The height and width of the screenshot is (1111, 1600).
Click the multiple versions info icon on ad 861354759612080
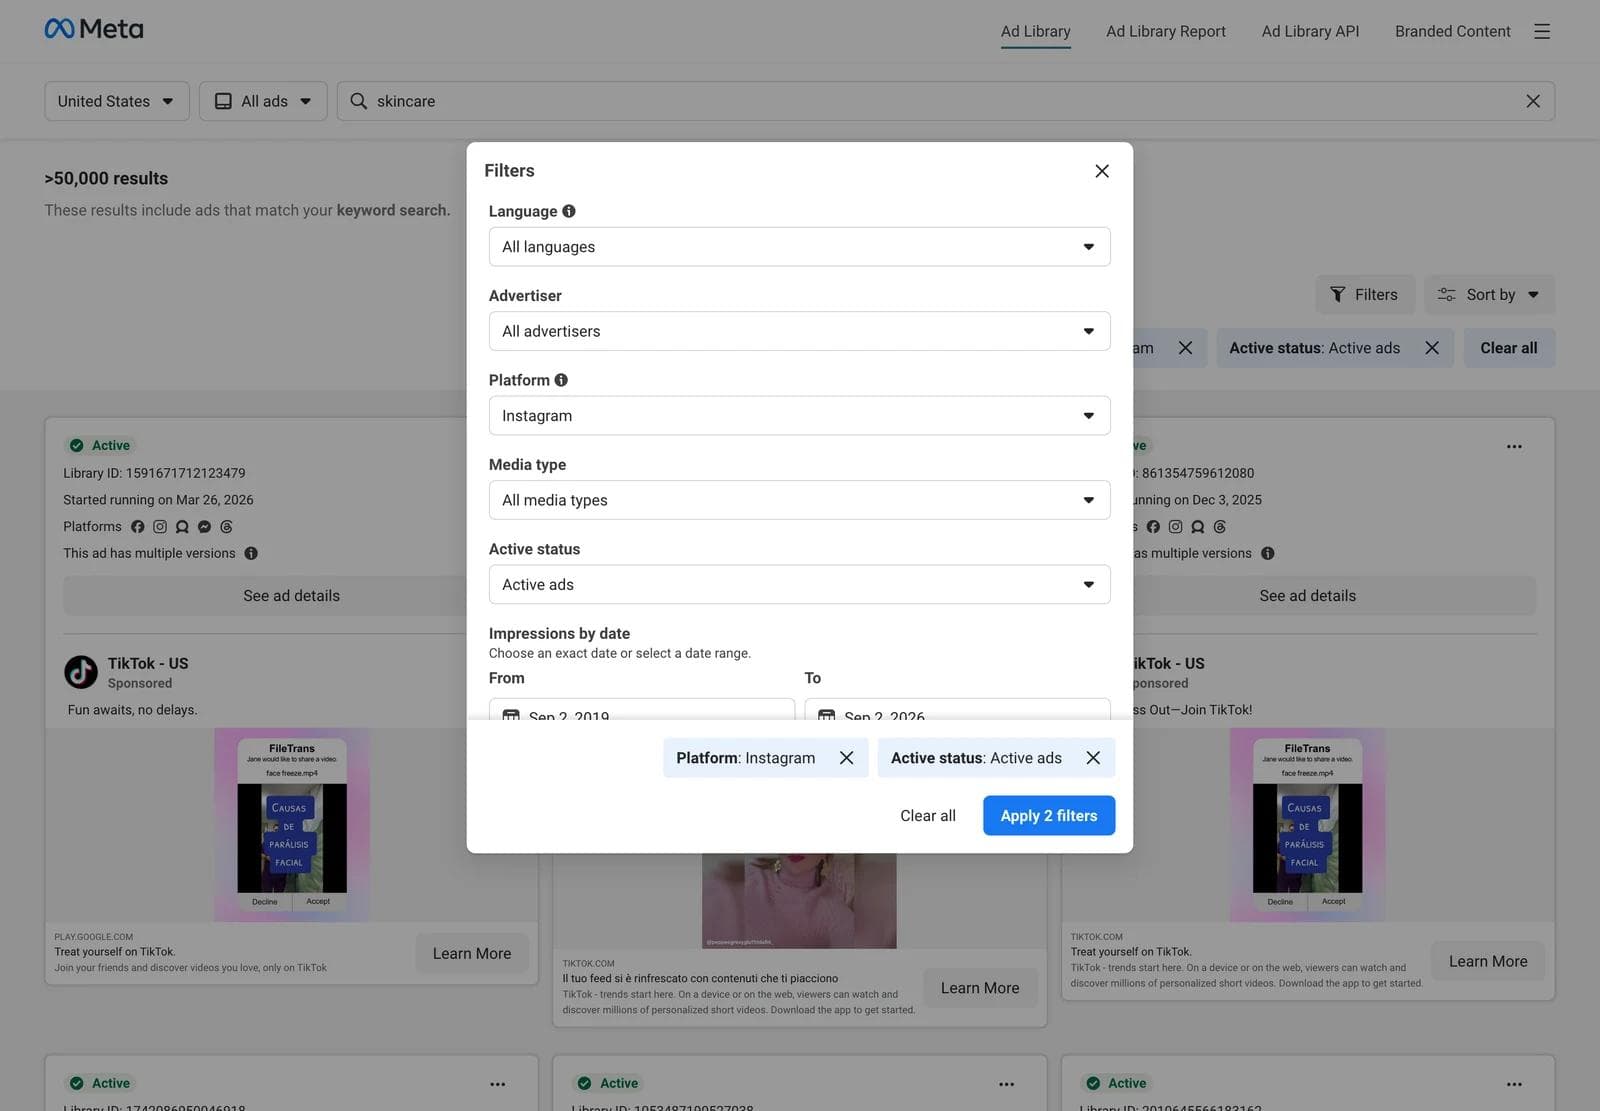(1268, 553)
